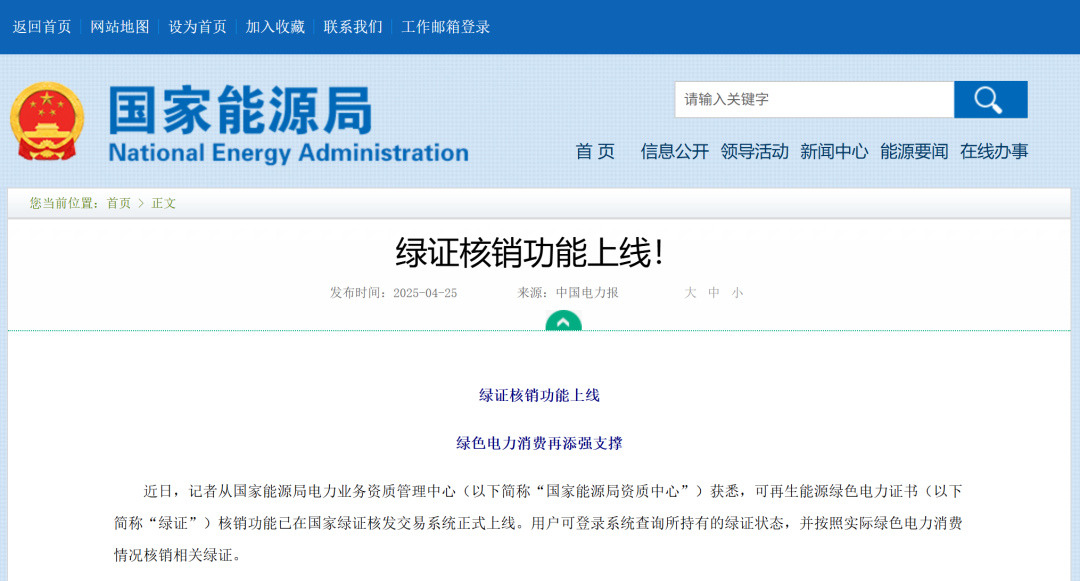This screenshot has height=581, width=1080.
Task: Click the search magnifier button
Action: coord(990,100)
